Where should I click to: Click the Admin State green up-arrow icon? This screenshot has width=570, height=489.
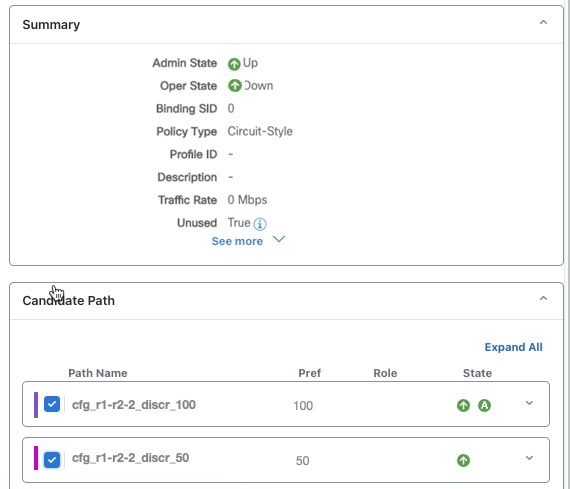(234, 64)
